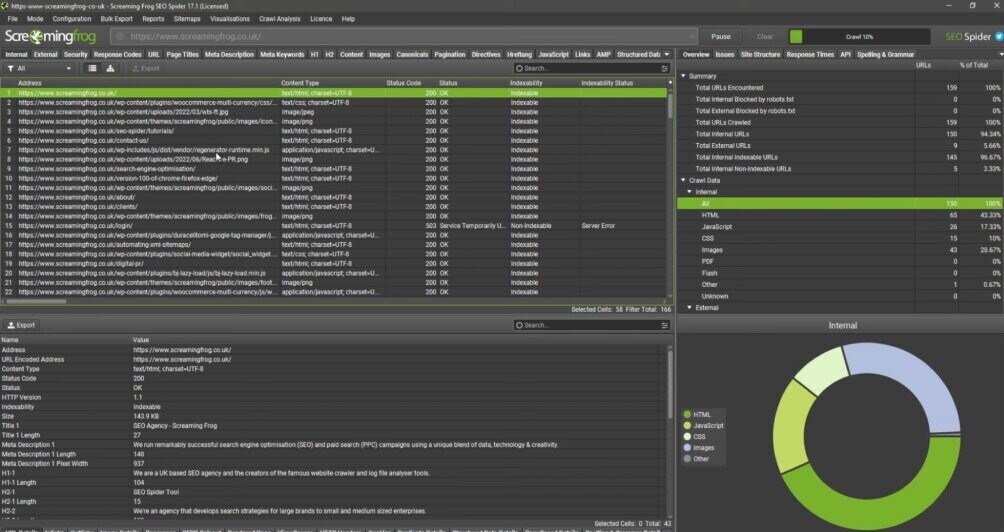Open the Bulk Export menu
Image resolution: width=1004 pixels, height=532 pixels.
pos(117,19)
